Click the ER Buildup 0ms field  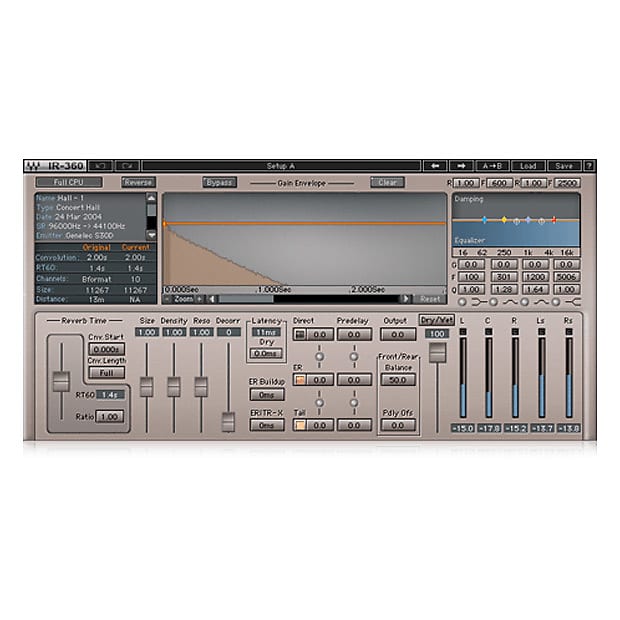tap(267, 395)
